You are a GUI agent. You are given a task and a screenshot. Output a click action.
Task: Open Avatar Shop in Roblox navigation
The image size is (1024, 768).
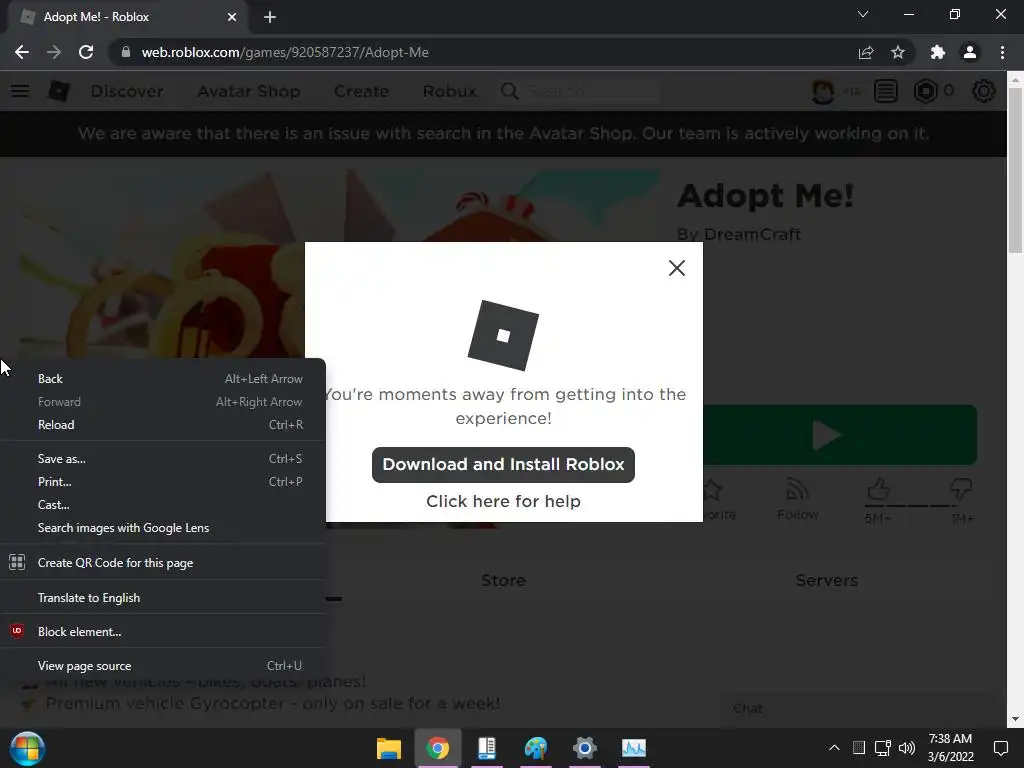249,91
